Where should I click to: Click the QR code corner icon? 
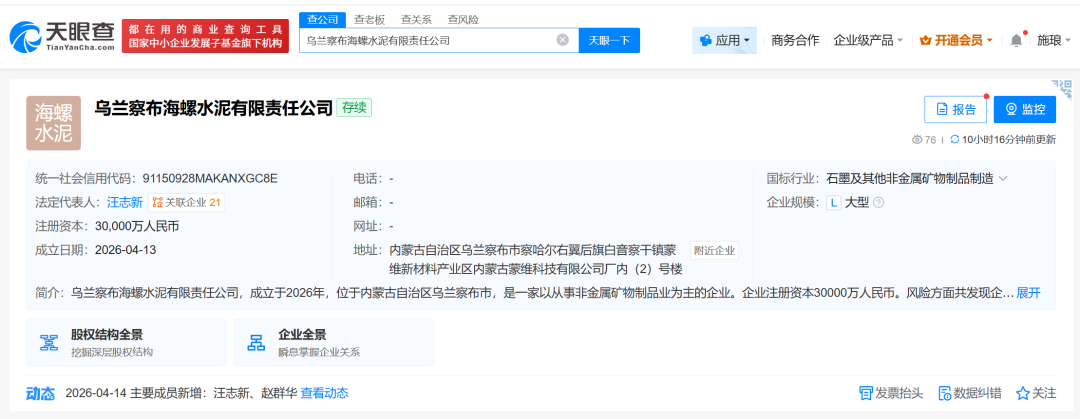point(1063,88)
